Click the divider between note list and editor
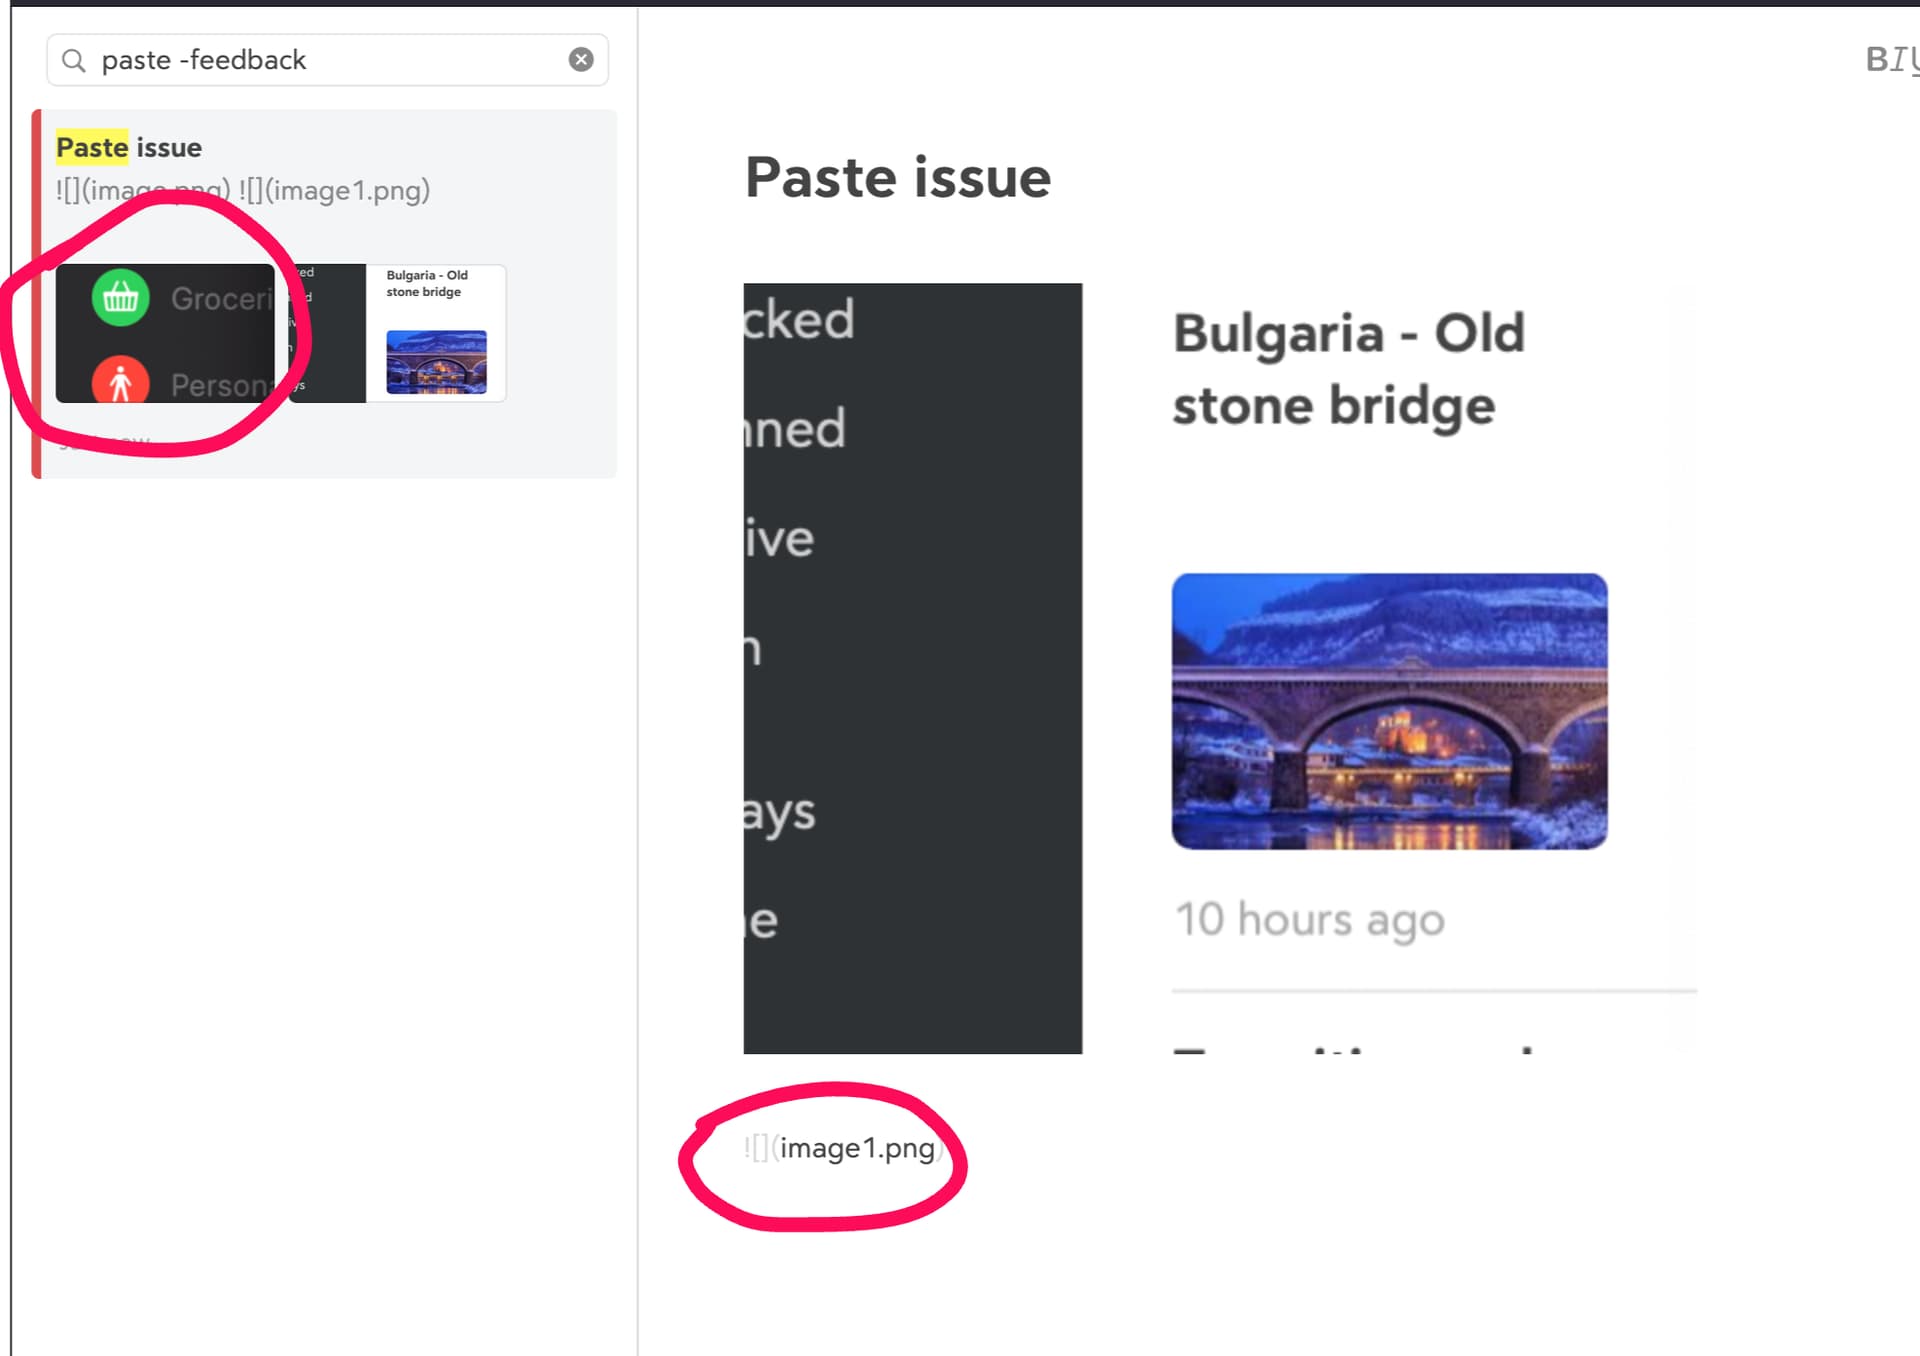The image size is (1920, 1356). 638,680
